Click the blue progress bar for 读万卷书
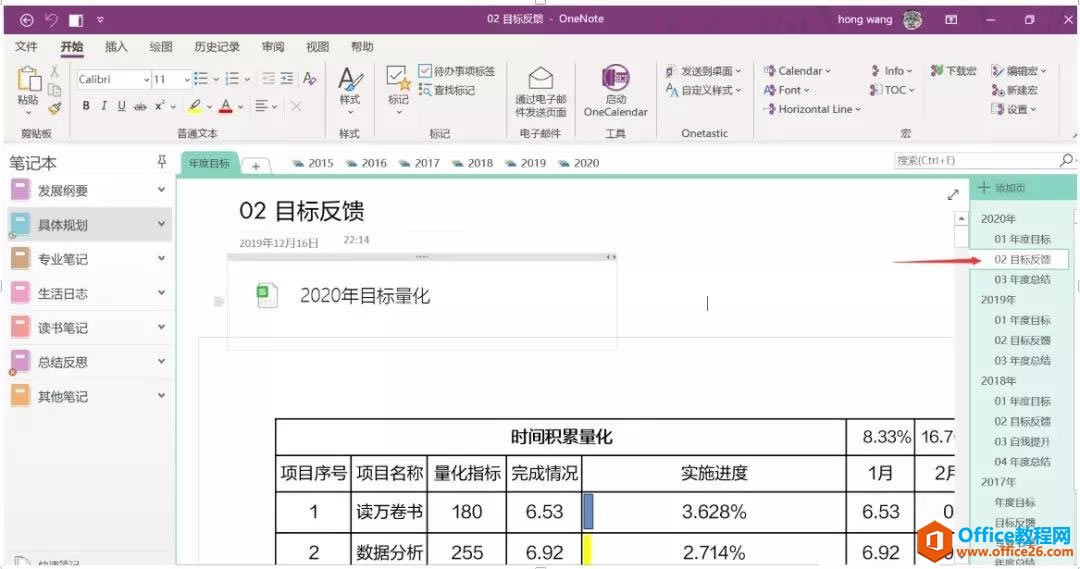Viewport: 1080px width, 569px height. tap(588, 511)
